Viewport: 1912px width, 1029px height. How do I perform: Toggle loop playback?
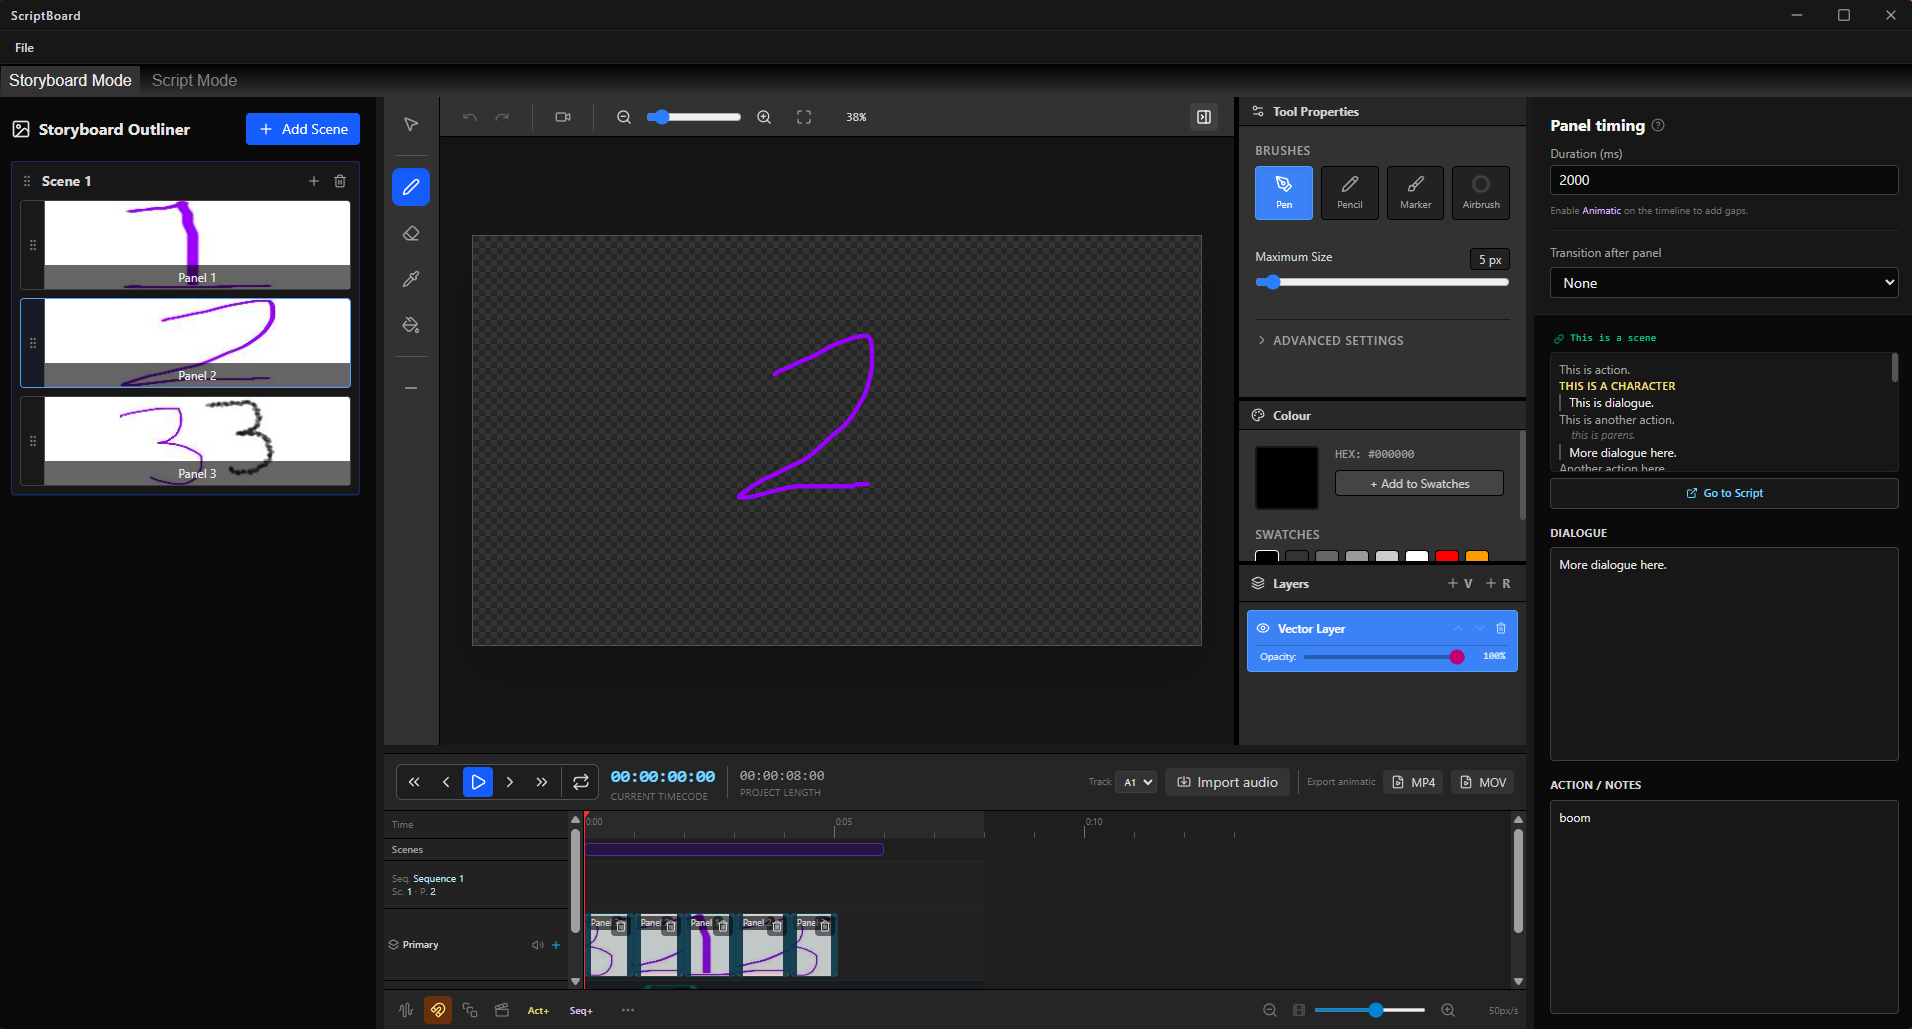click(581, 782)
